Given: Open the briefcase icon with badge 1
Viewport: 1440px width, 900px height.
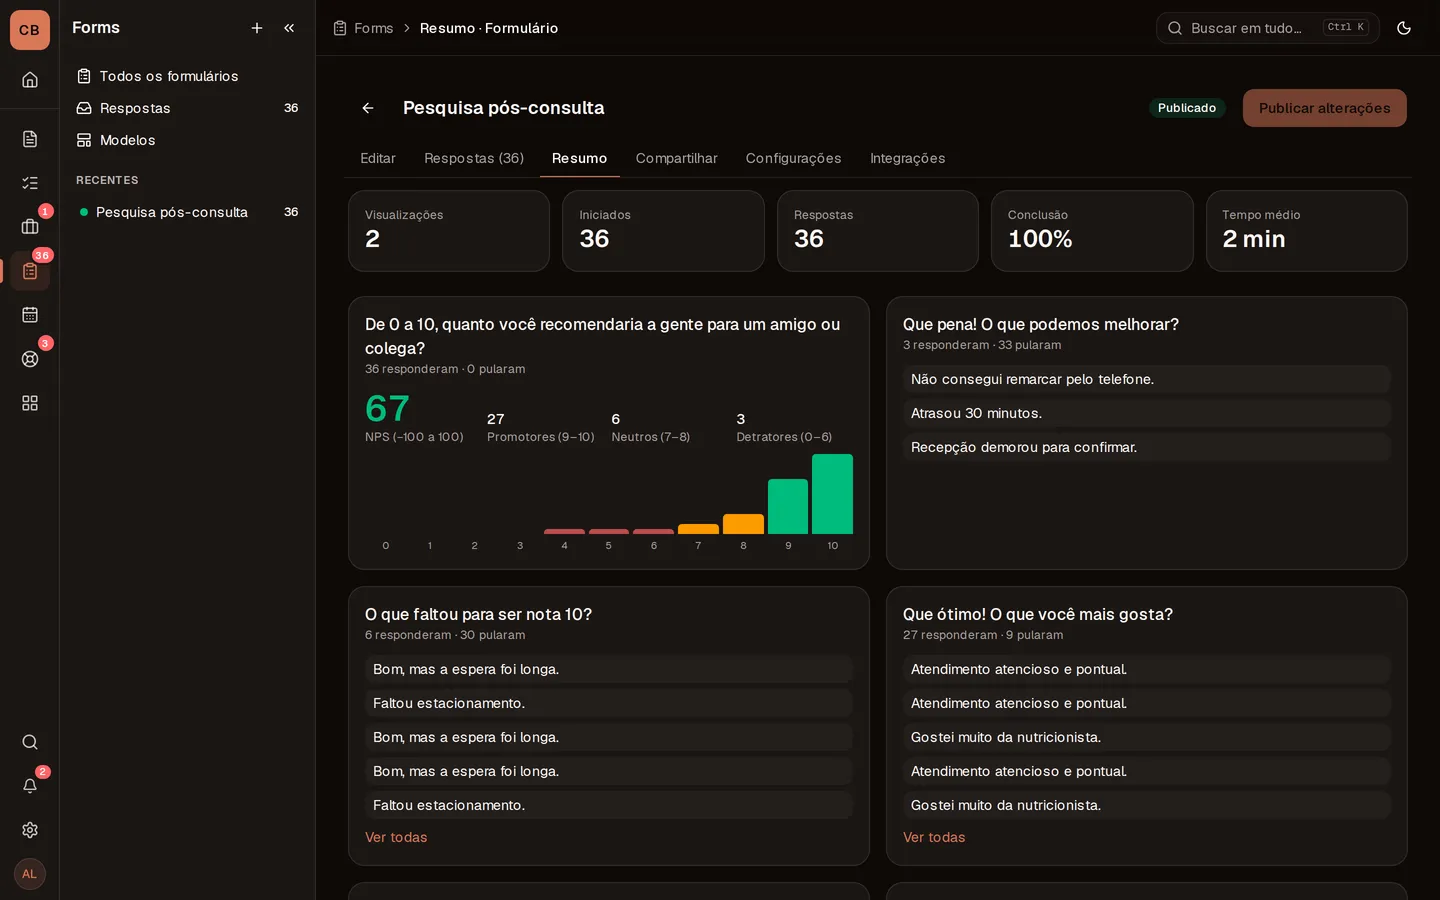Looking at the screenshot, I should pos(30,227).
